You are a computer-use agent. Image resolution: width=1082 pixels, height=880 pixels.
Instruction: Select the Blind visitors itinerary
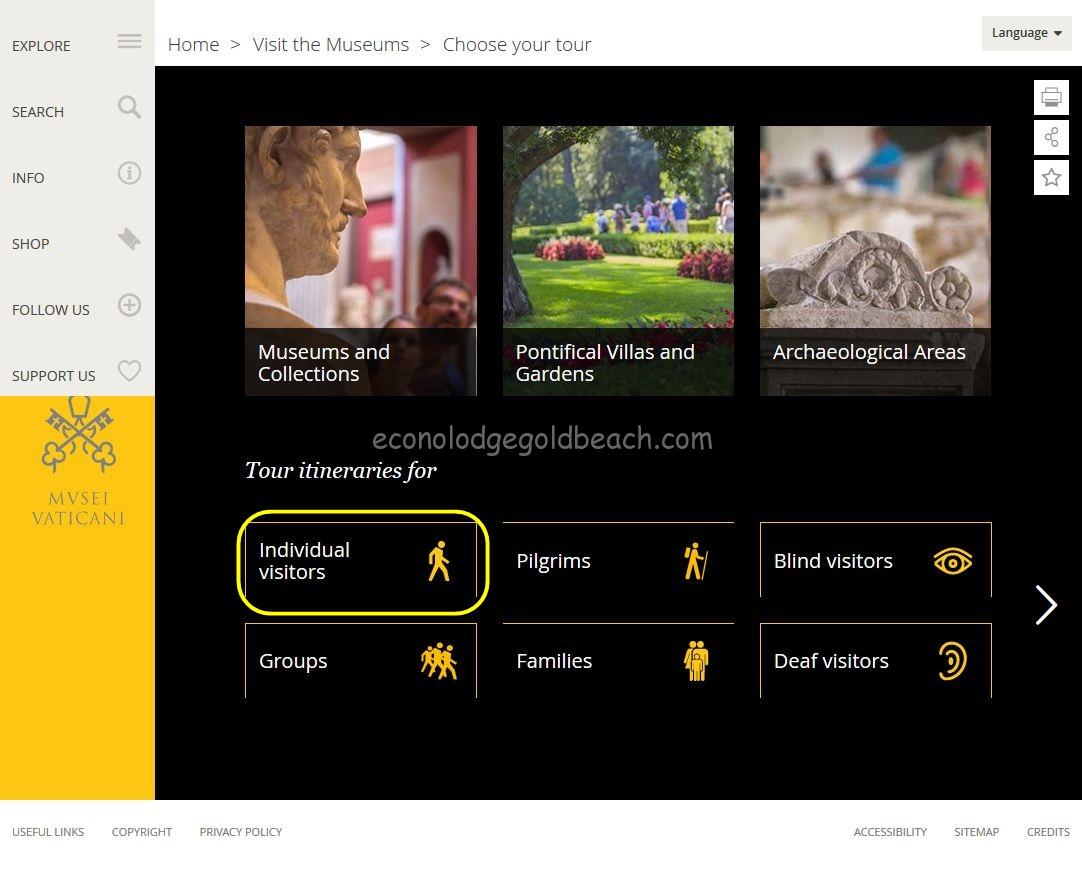[875, 561]
